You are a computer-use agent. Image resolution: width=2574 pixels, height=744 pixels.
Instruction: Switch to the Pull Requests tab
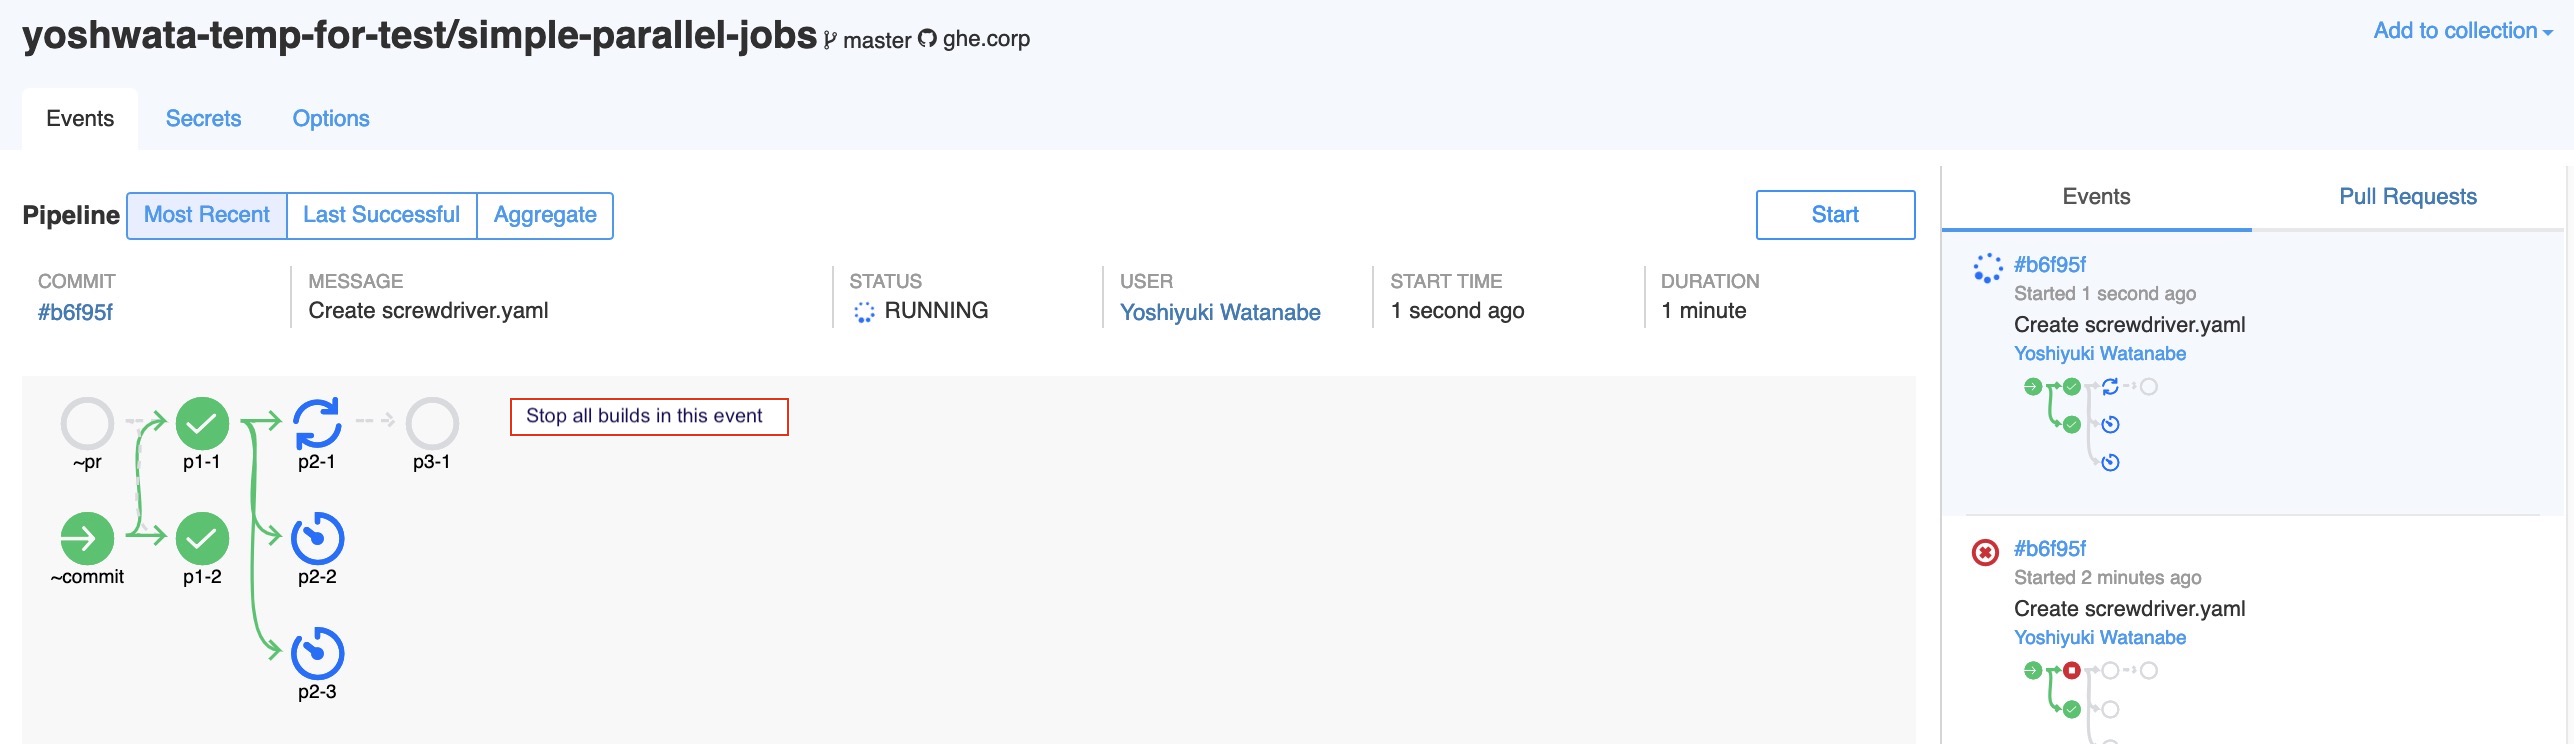2407,197
